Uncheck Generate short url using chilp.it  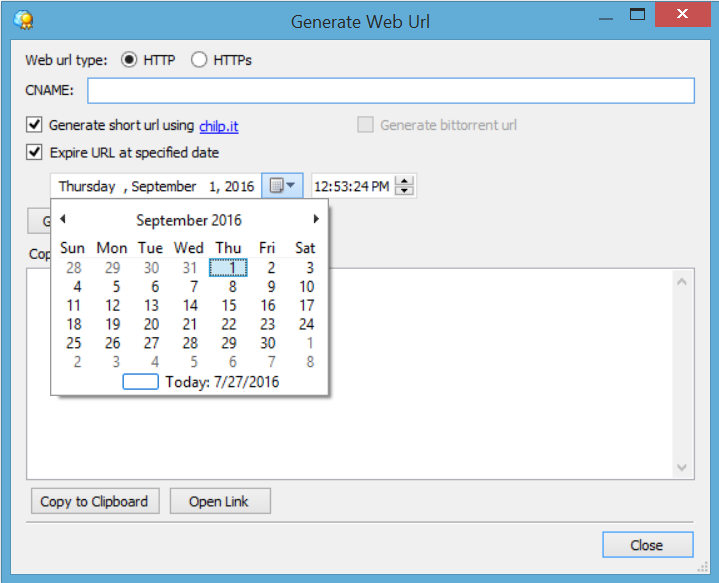click(35, 125)
